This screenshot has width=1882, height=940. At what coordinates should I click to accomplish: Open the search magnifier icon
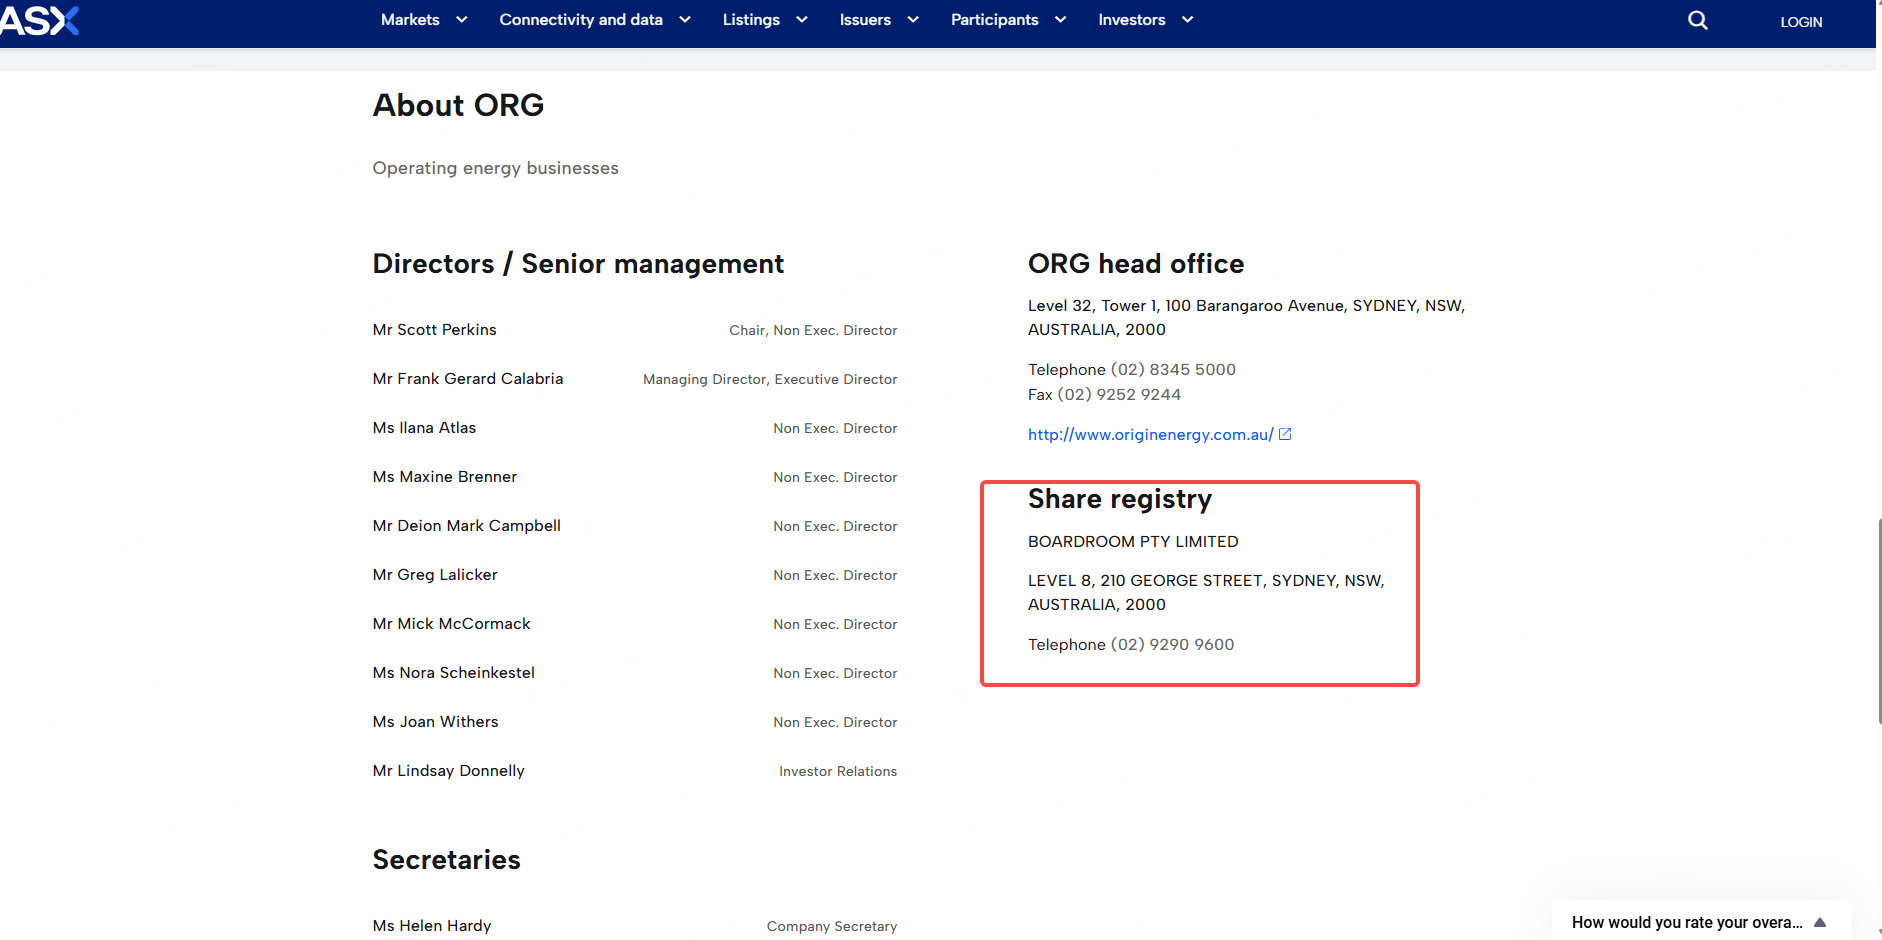[x=1697, y=20]
